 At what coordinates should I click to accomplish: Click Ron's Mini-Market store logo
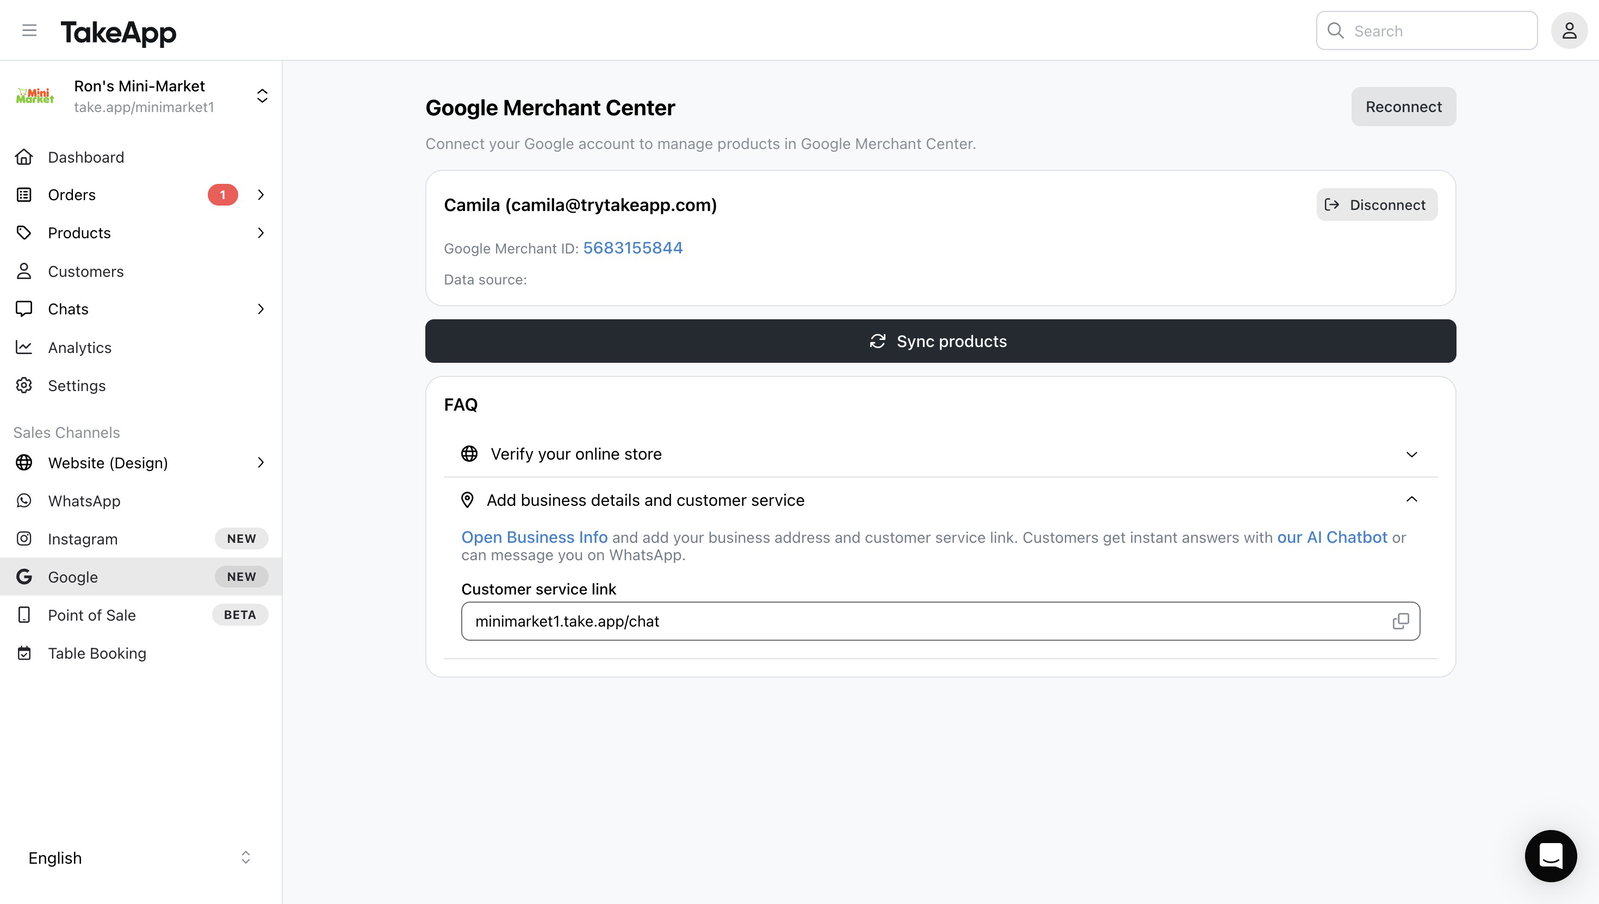[x=35, y=96]
